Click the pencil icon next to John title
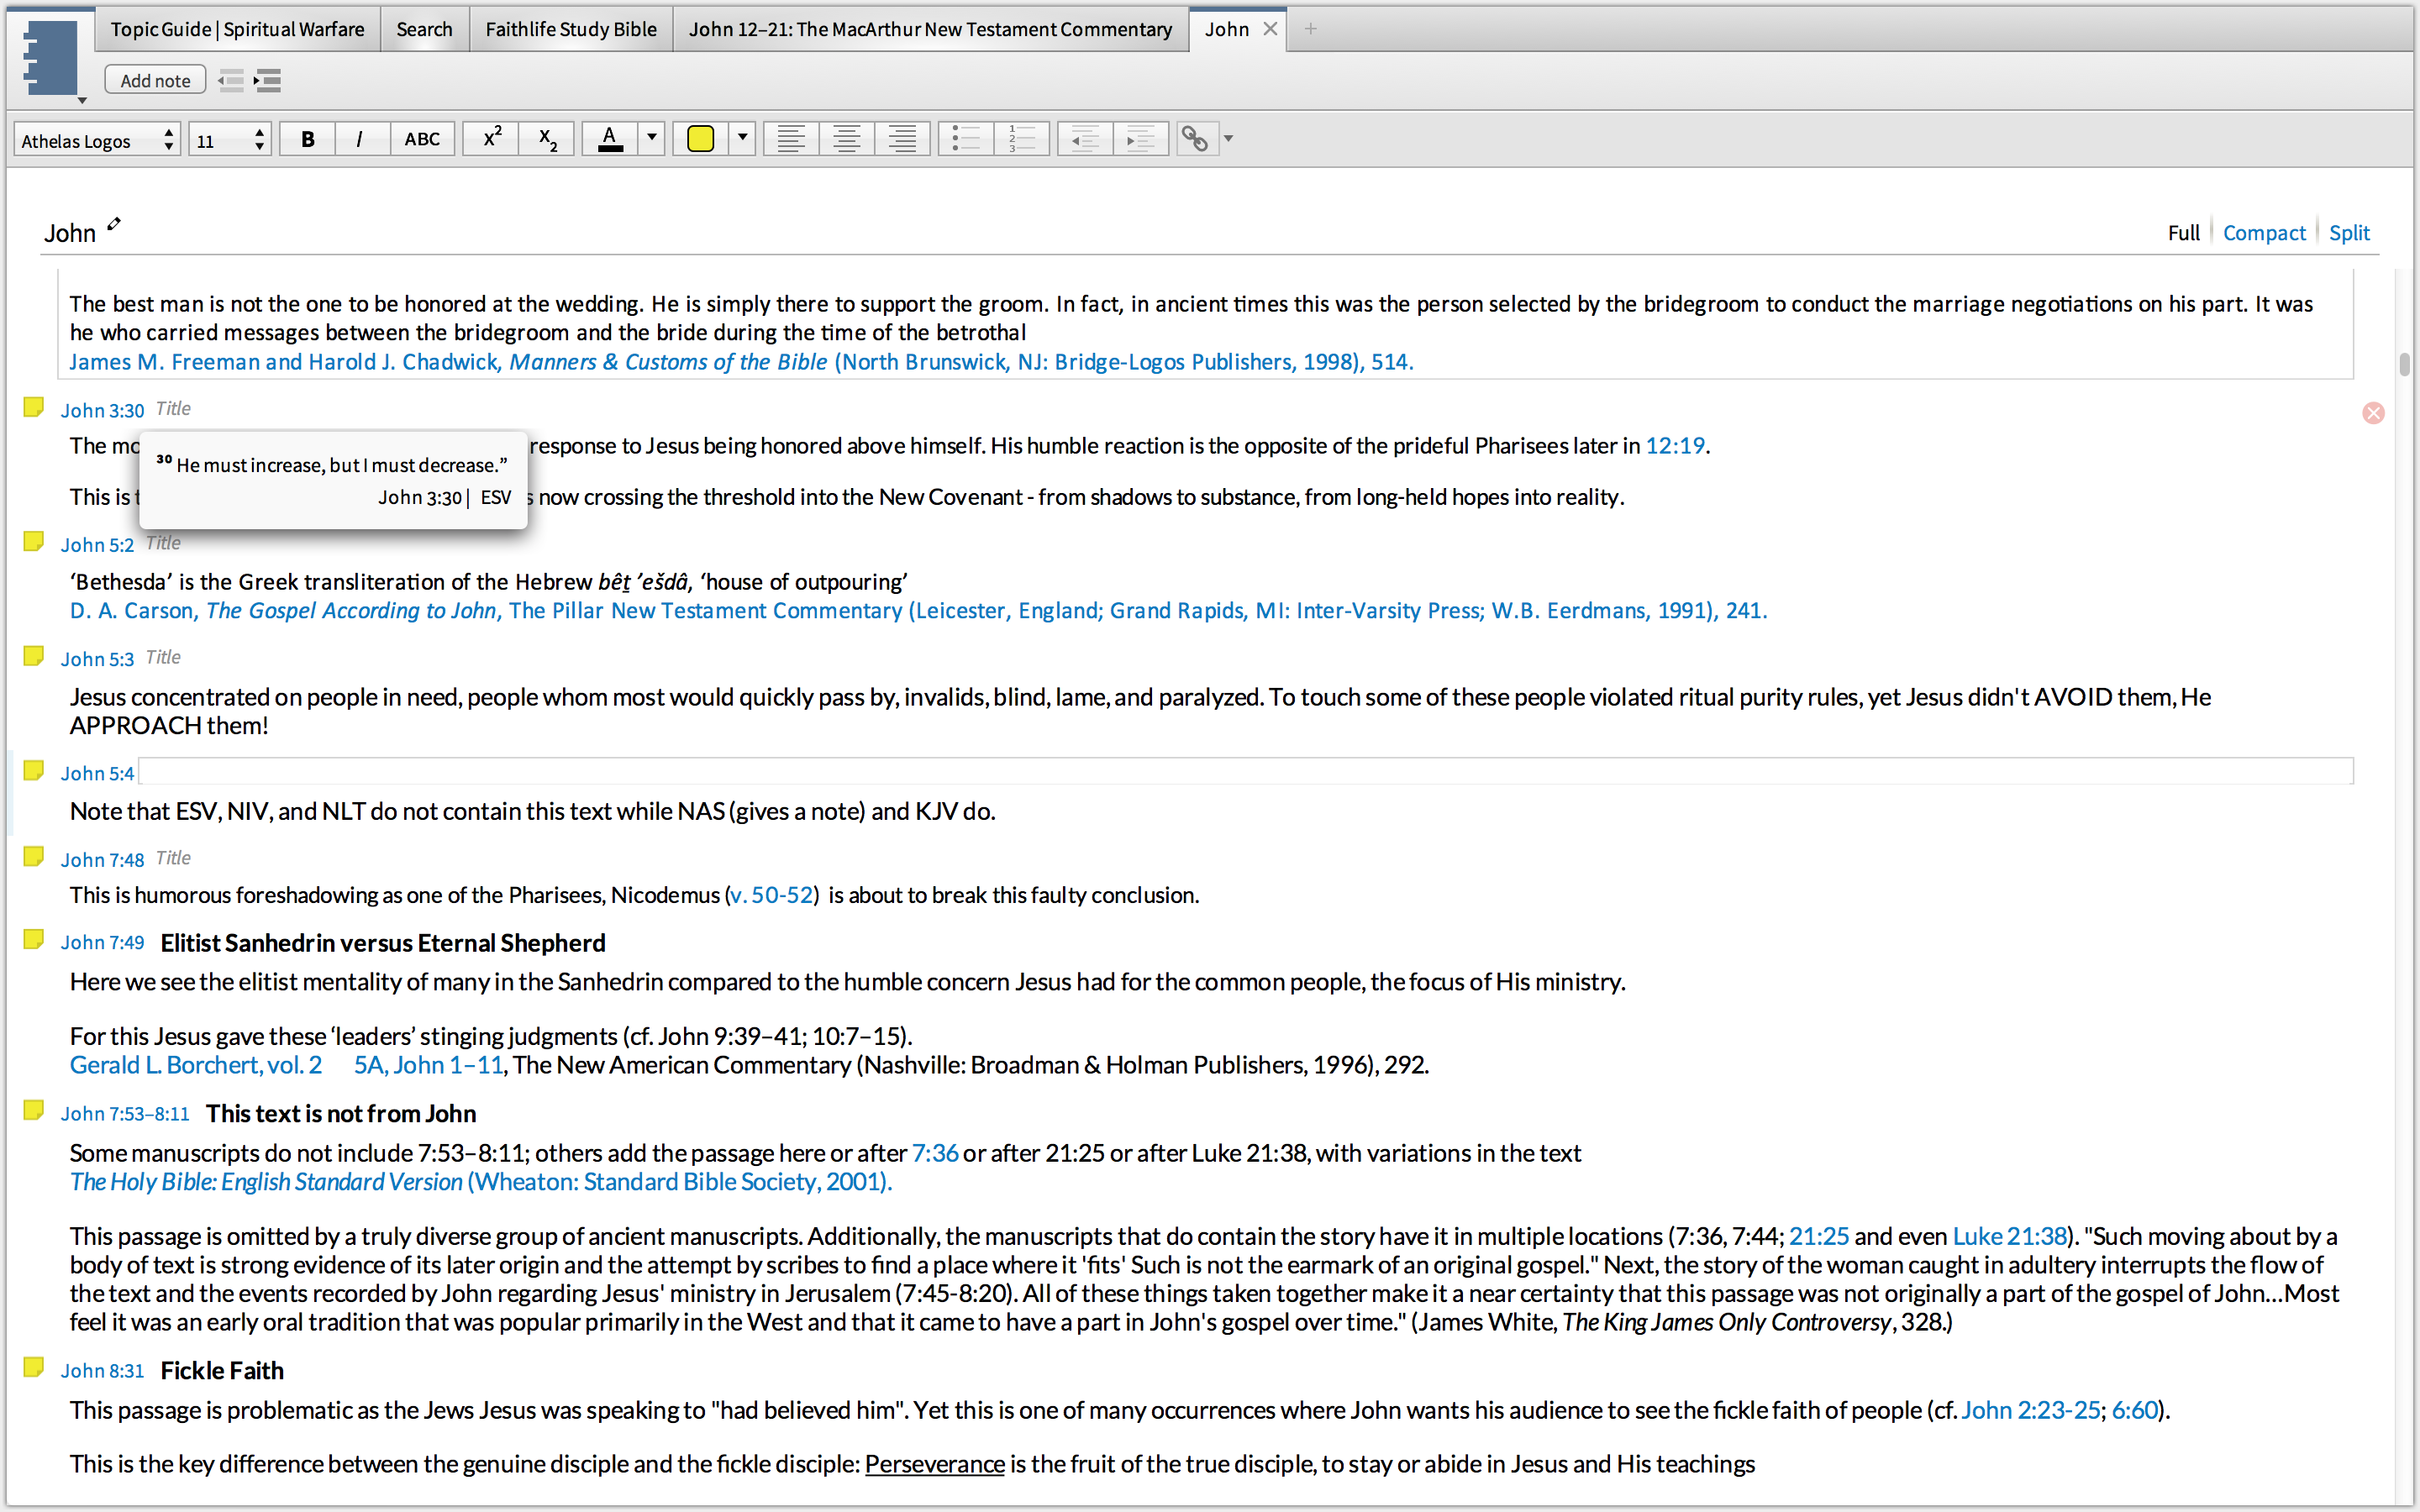The height and width of the screenshot is (1512, 2420). 114,224
